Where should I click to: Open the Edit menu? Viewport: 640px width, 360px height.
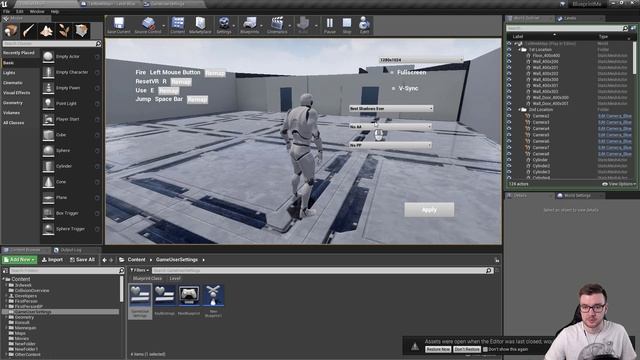point(20,12)
